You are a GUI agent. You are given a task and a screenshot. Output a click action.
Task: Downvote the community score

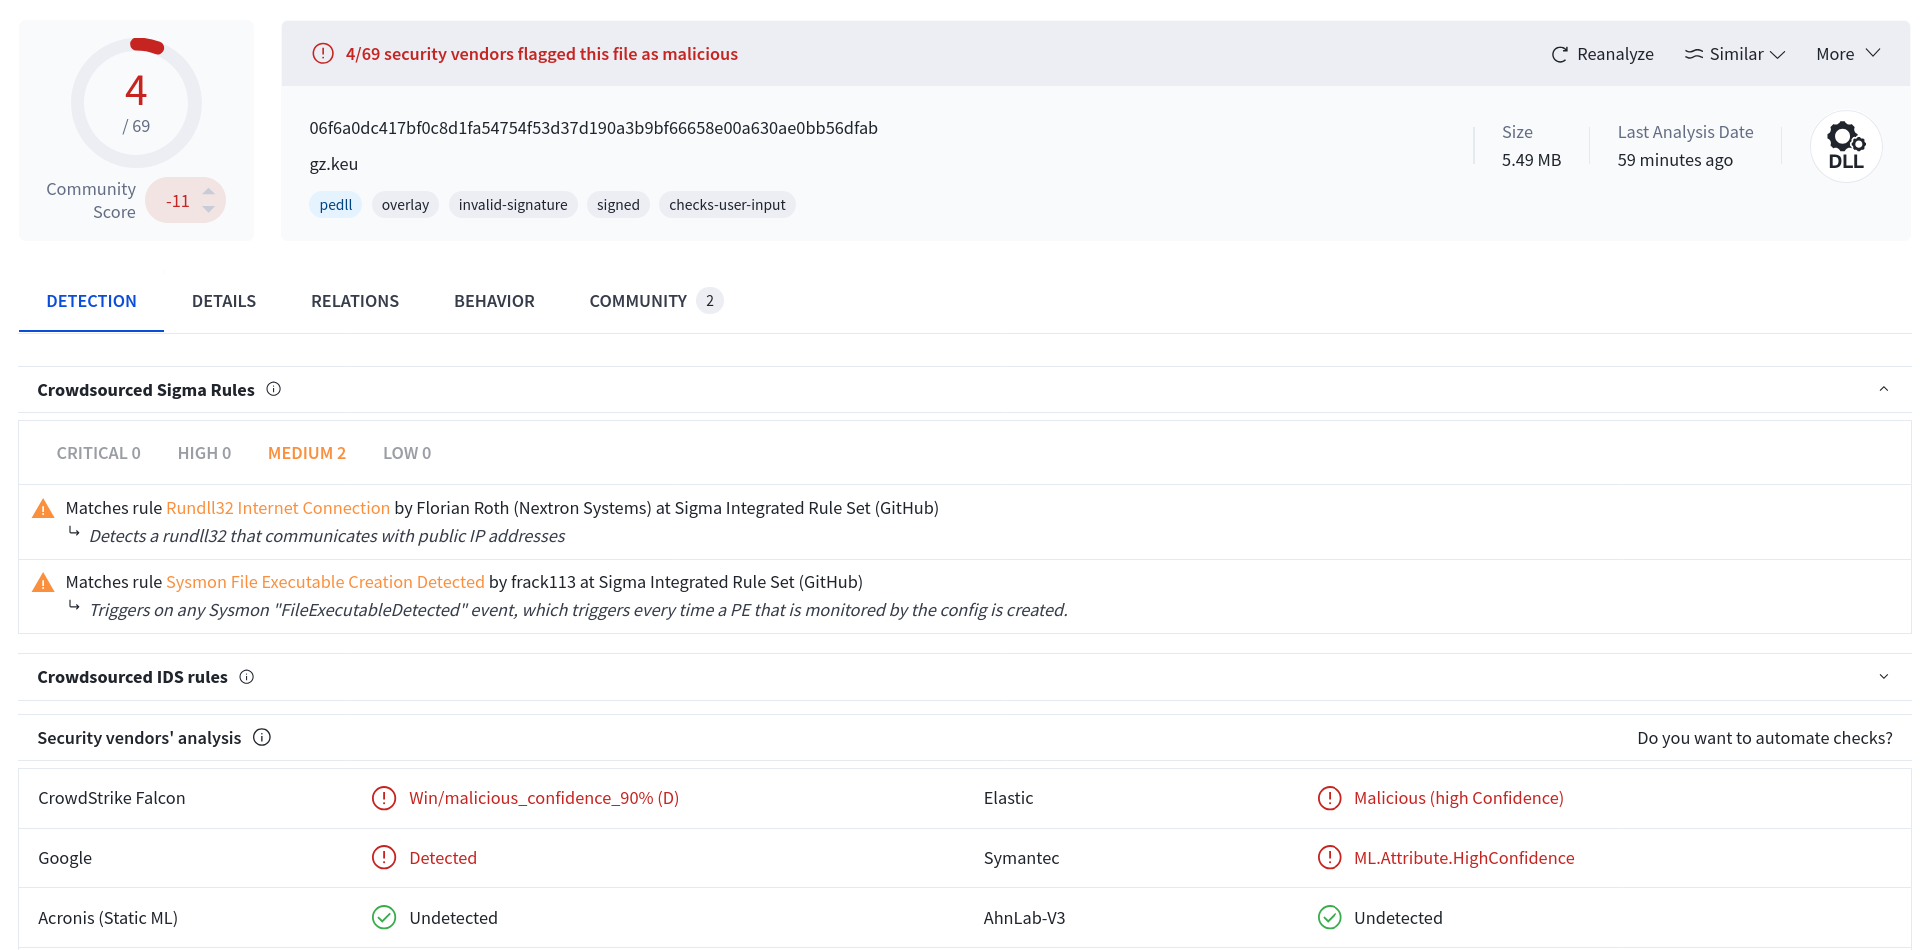coord(208,209)
